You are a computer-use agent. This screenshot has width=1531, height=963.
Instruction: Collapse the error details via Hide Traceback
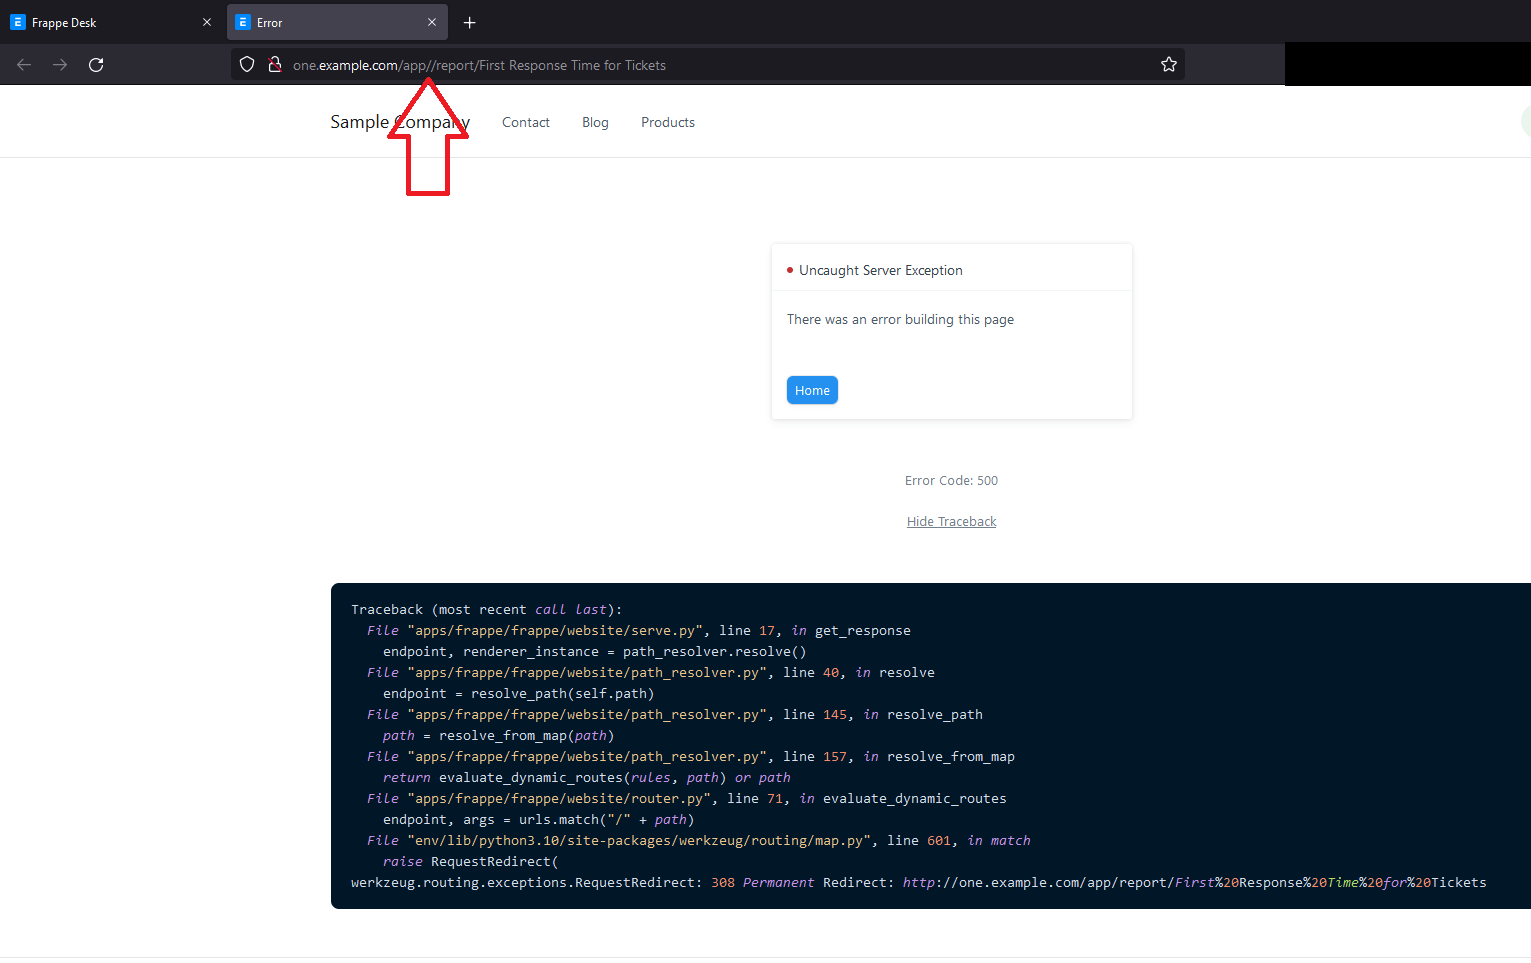951,521
